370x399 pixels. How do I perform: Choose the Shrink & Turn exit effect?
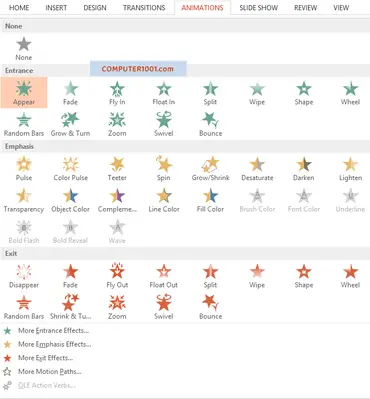[x=70, y=308]
